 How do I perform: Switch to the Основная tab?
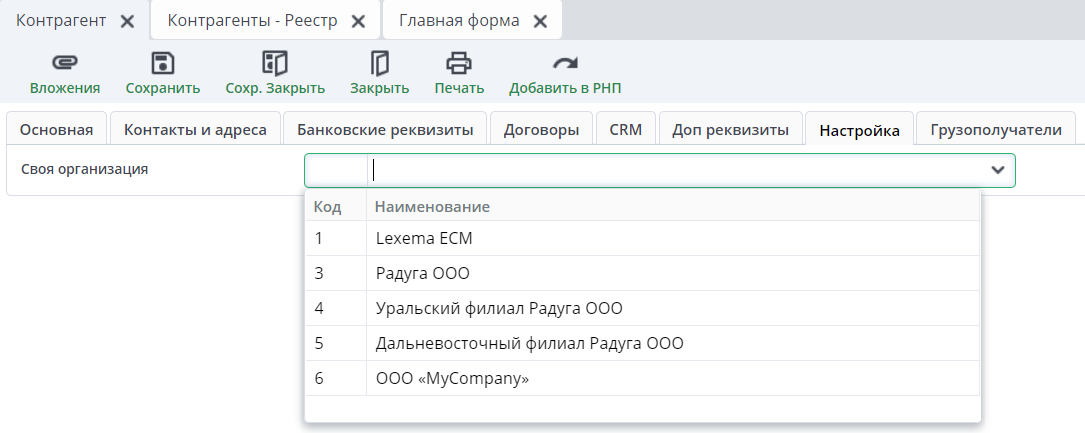[57, 129]
